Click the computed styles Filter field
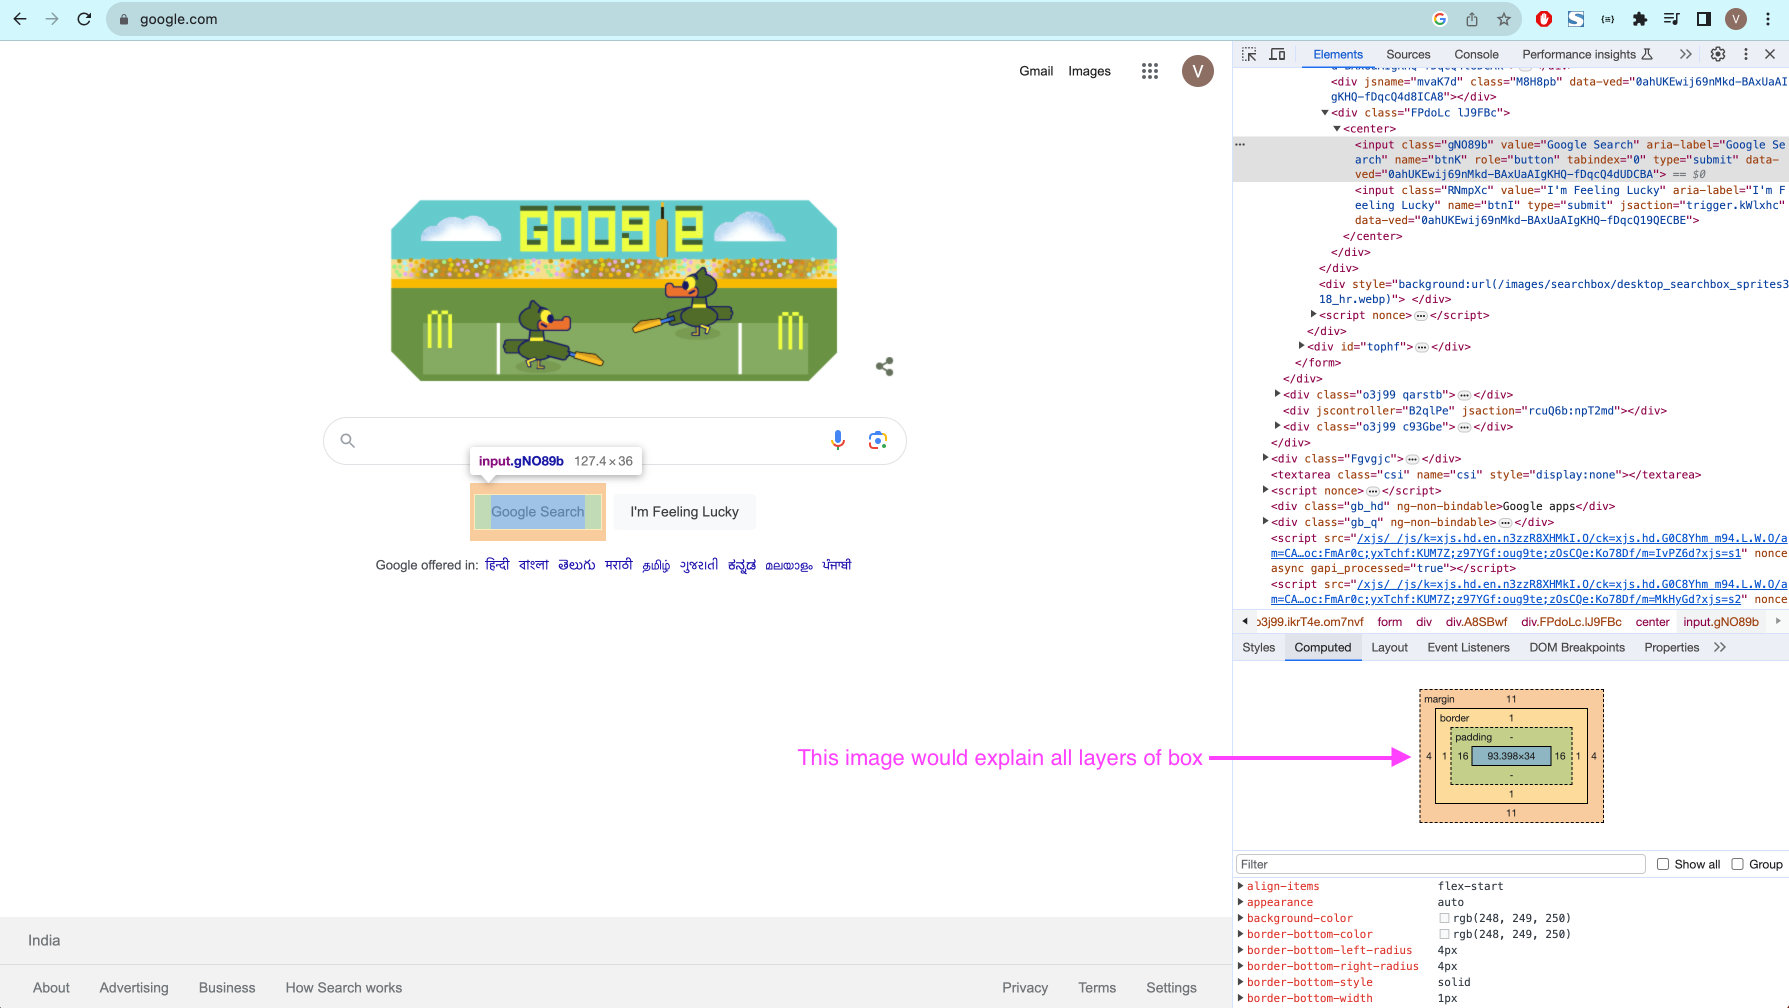Image resolution: width=1789 pixels, height=1008 pixels. click(1441, 864)
